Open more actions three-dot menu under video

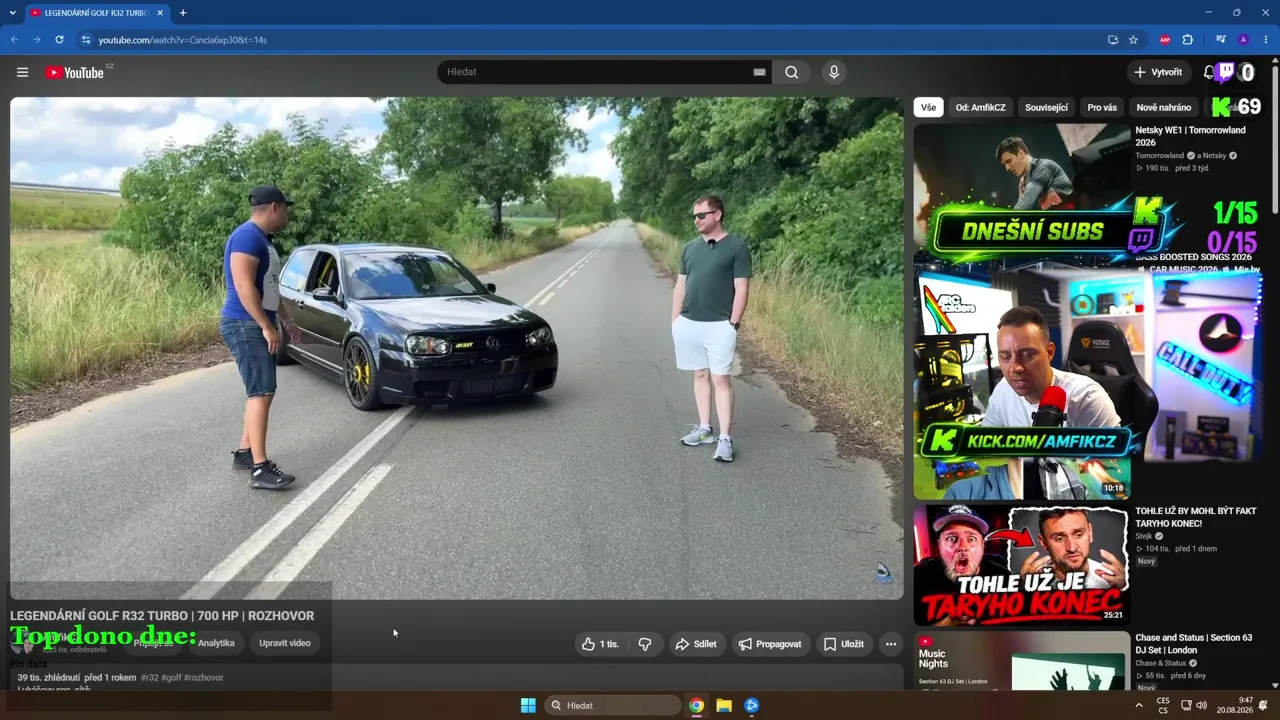coord(891,644)
